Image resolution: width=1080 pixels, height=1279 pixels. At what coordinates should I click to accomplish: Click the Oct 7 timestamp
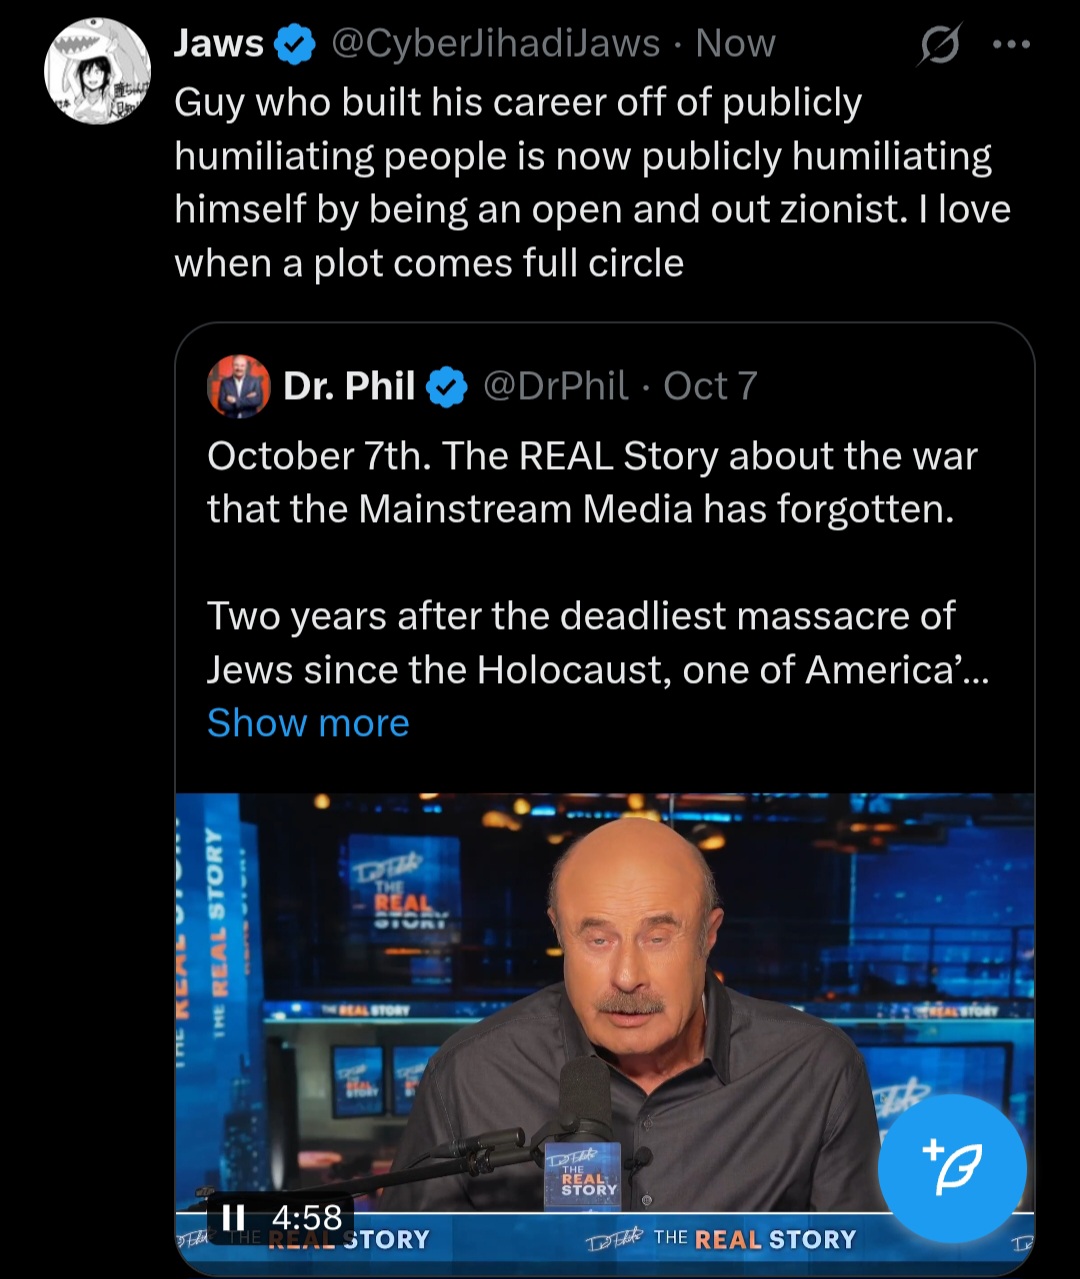coord(710,386)
